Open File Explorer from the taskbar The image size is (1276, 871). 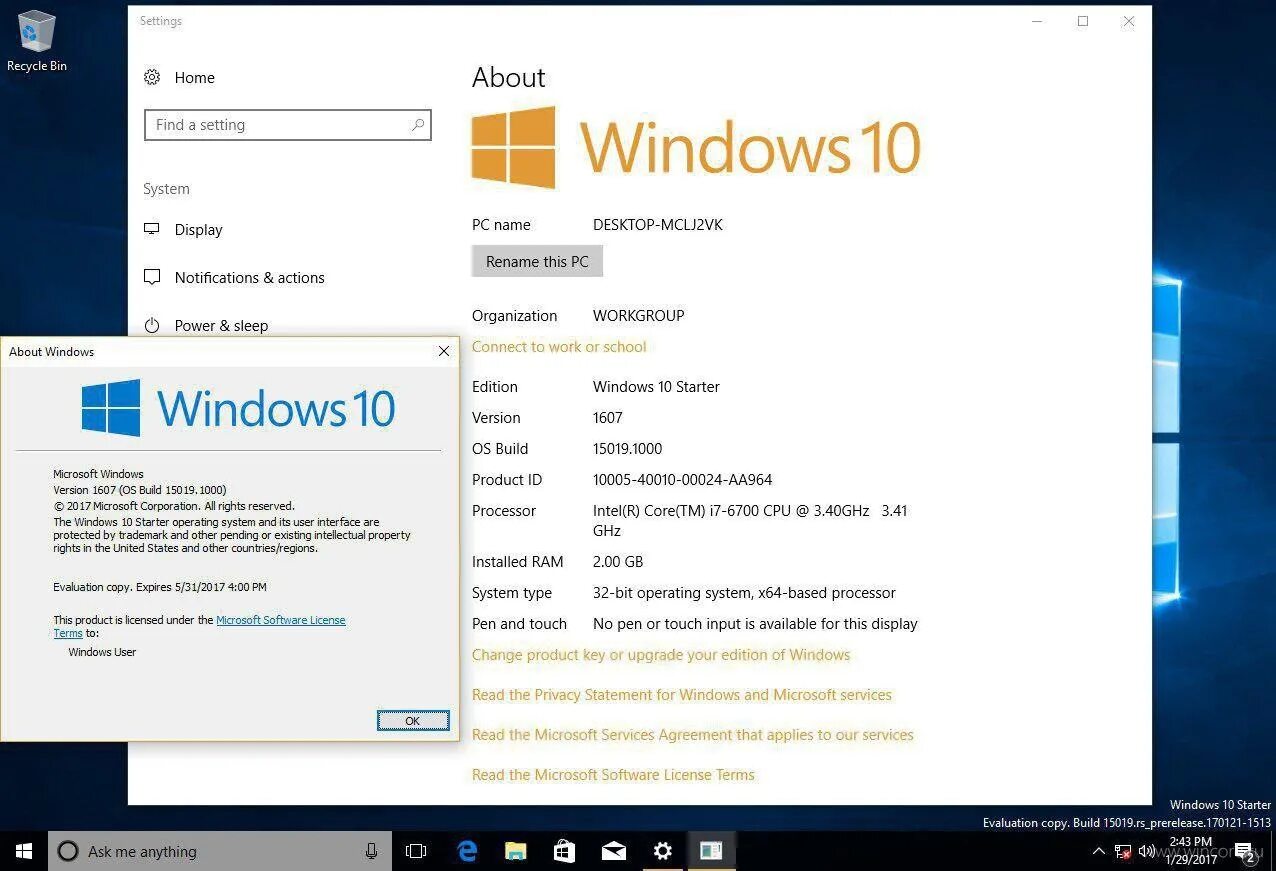pos(516,851)
